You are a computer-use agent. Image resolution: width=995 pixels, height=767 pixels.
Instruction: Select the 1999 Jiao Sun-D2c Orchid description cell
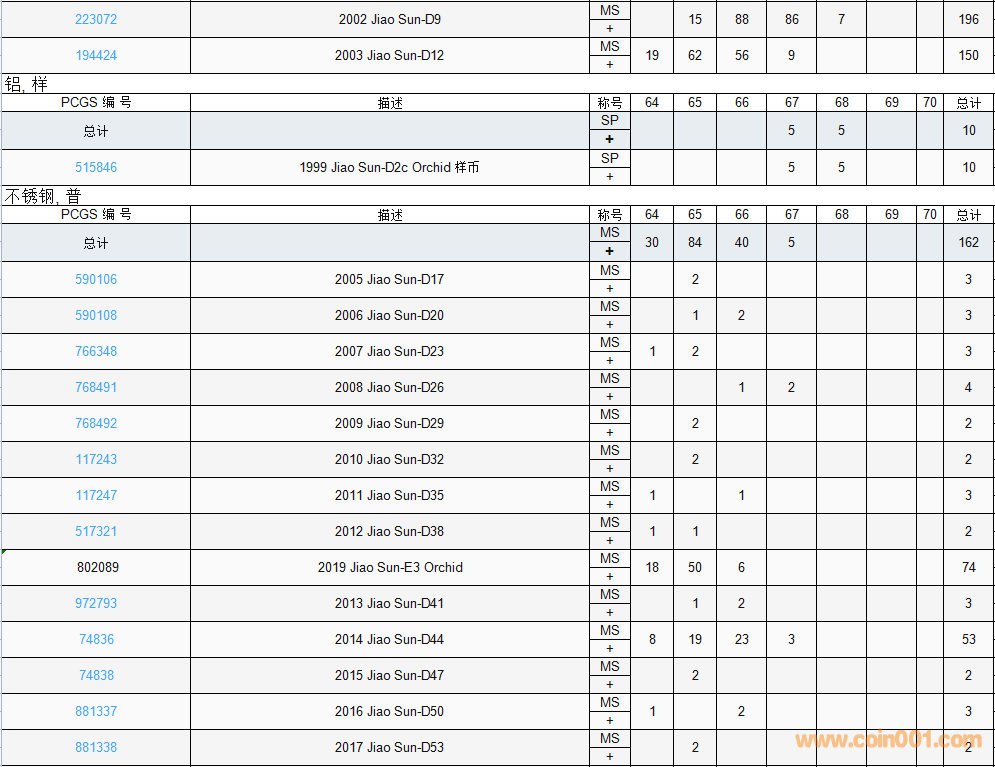(x=390, y=167)
